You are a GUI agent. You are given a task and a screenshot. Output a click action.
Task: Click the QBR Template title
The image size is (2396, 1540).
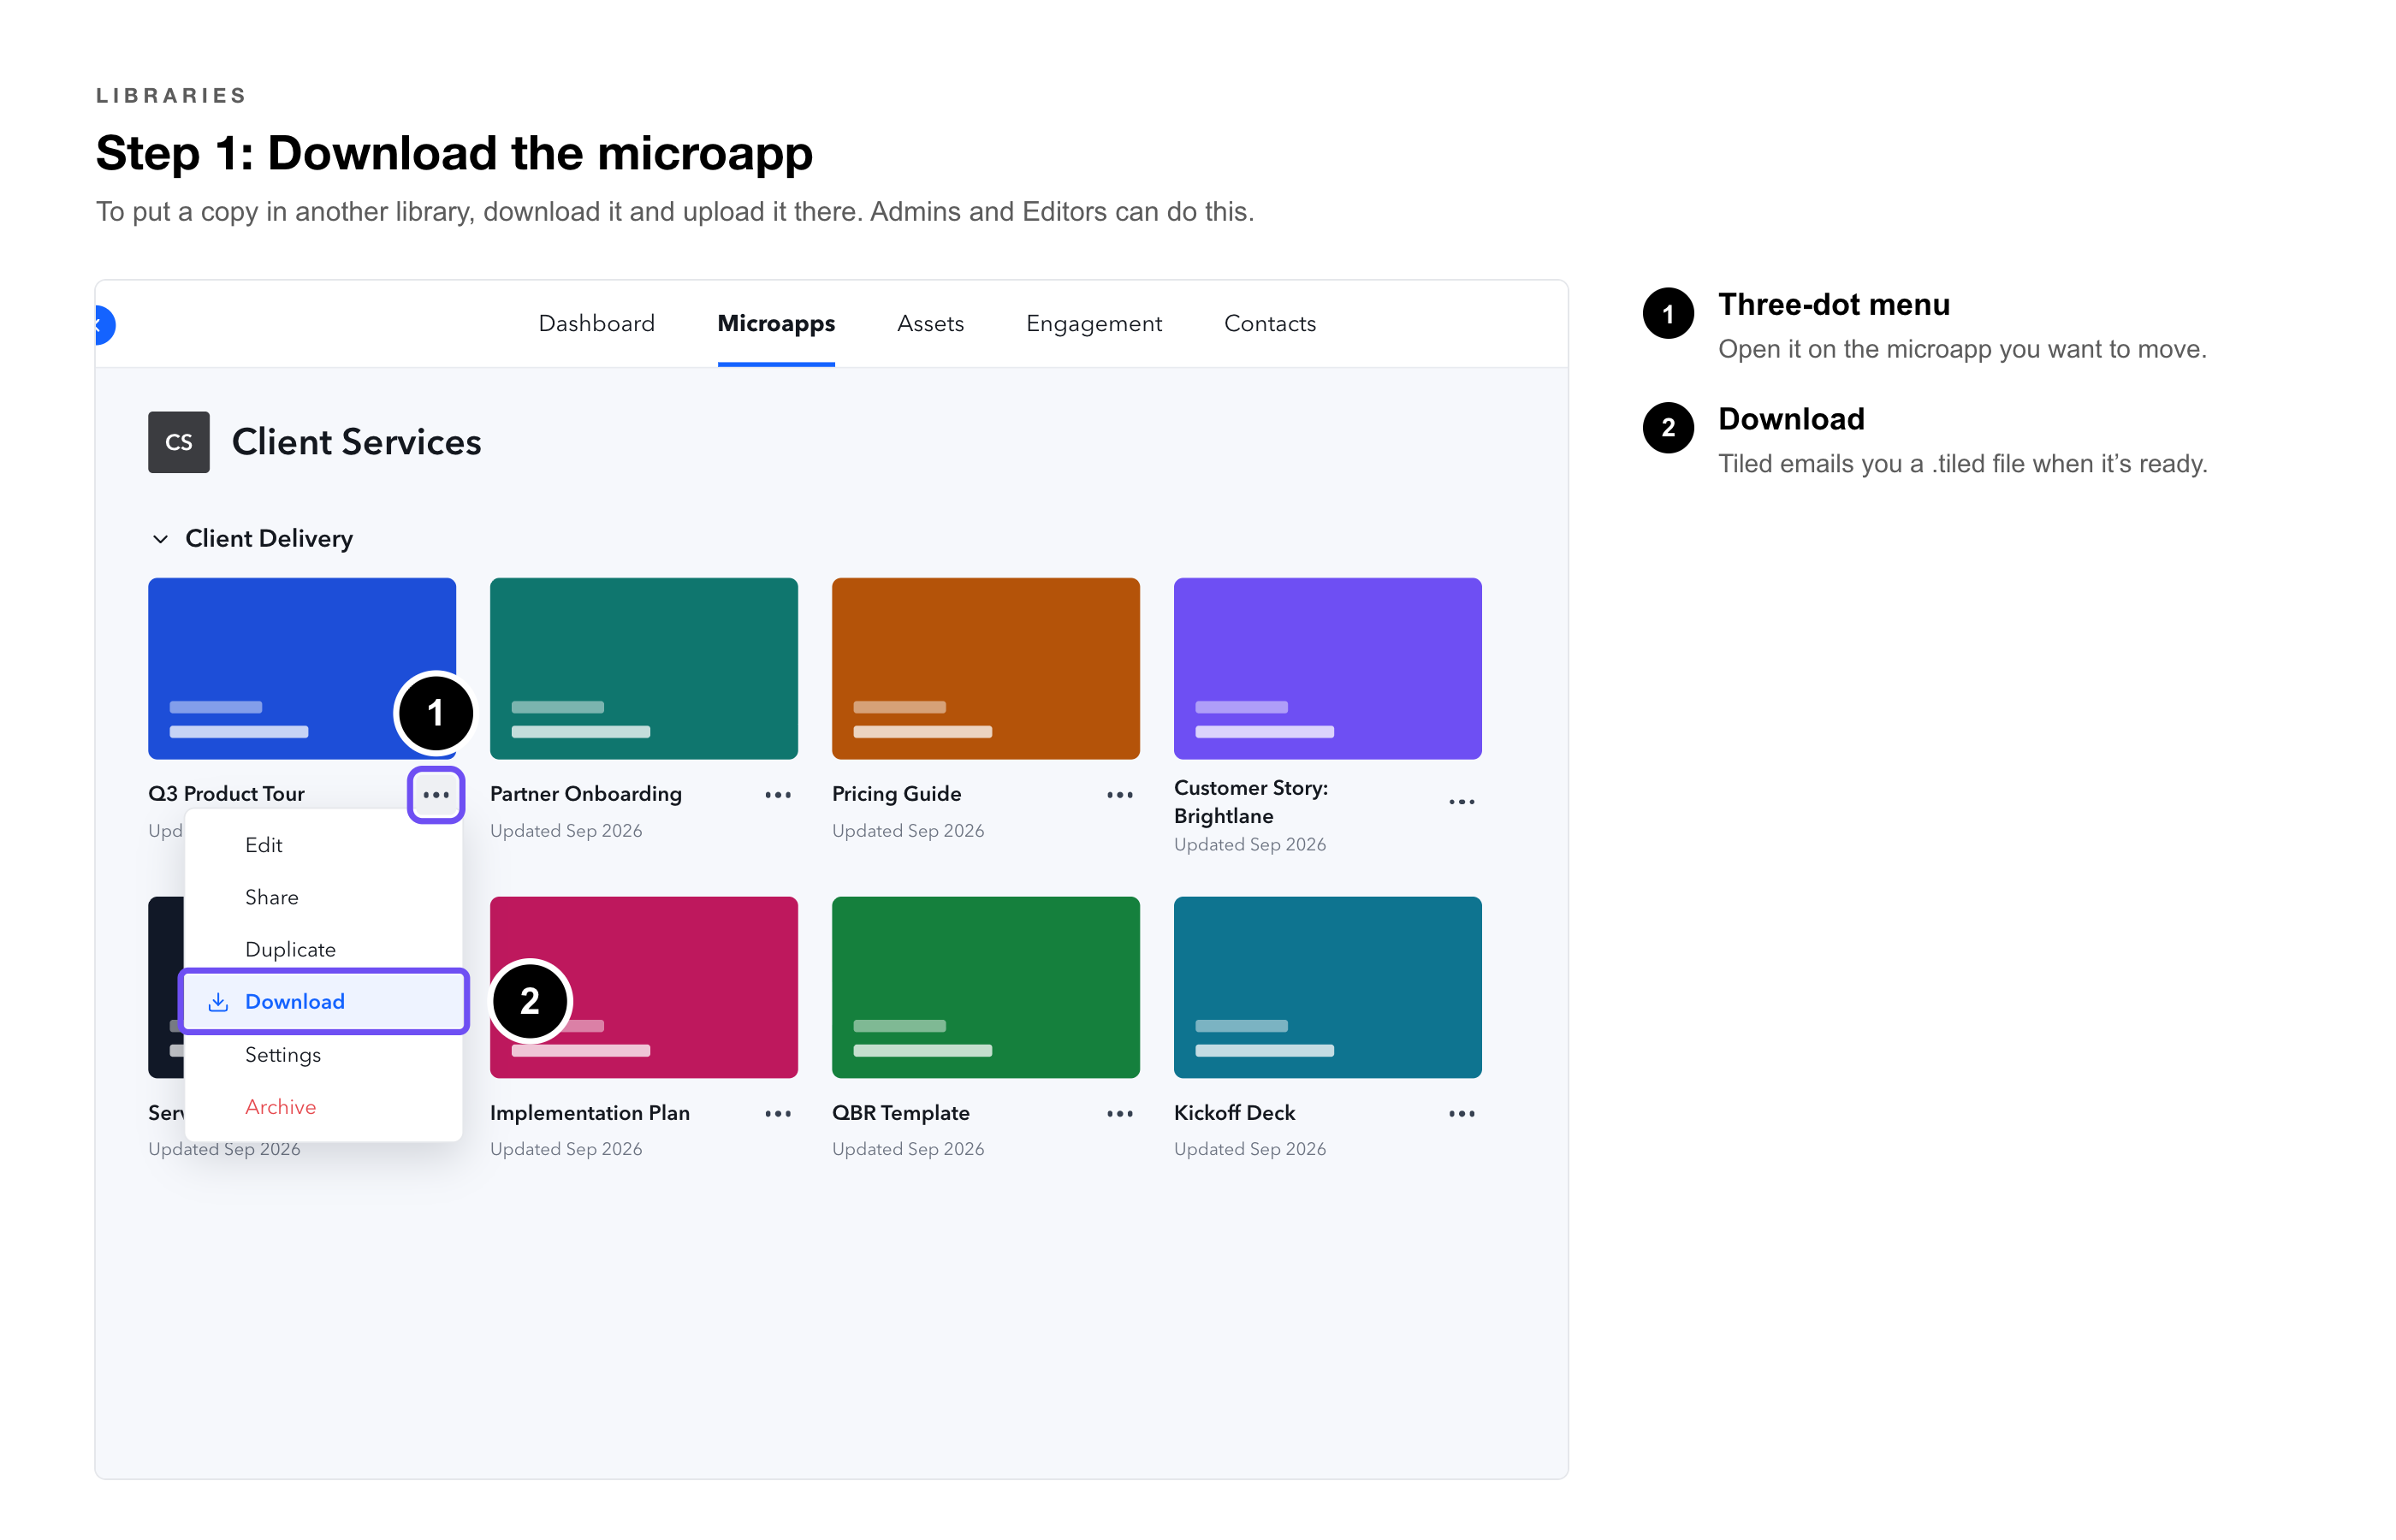point(901,1113)
